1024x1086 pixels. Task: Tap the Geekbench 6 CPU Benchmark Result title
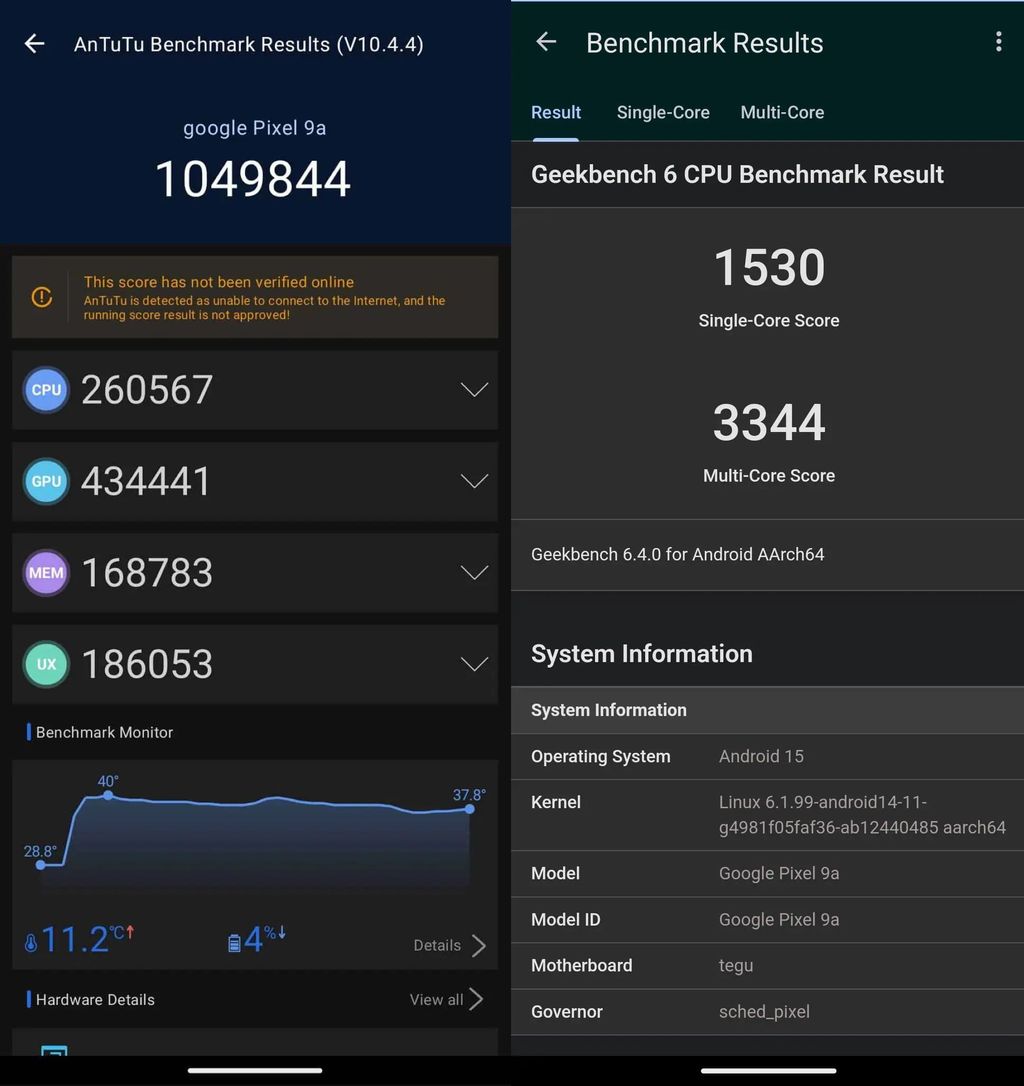click(737, 175)
